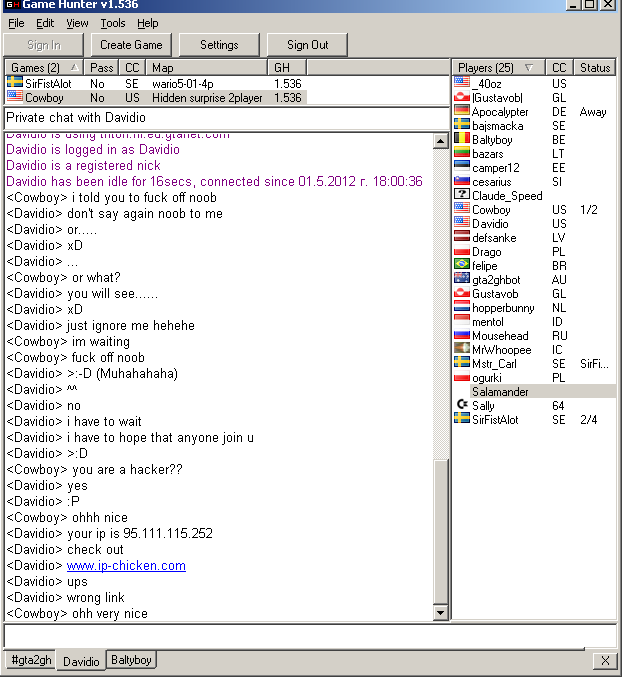Screen dimensions: 623x686
Task: Switch to the Baltyboy chat tab
Action: [132, 661]
